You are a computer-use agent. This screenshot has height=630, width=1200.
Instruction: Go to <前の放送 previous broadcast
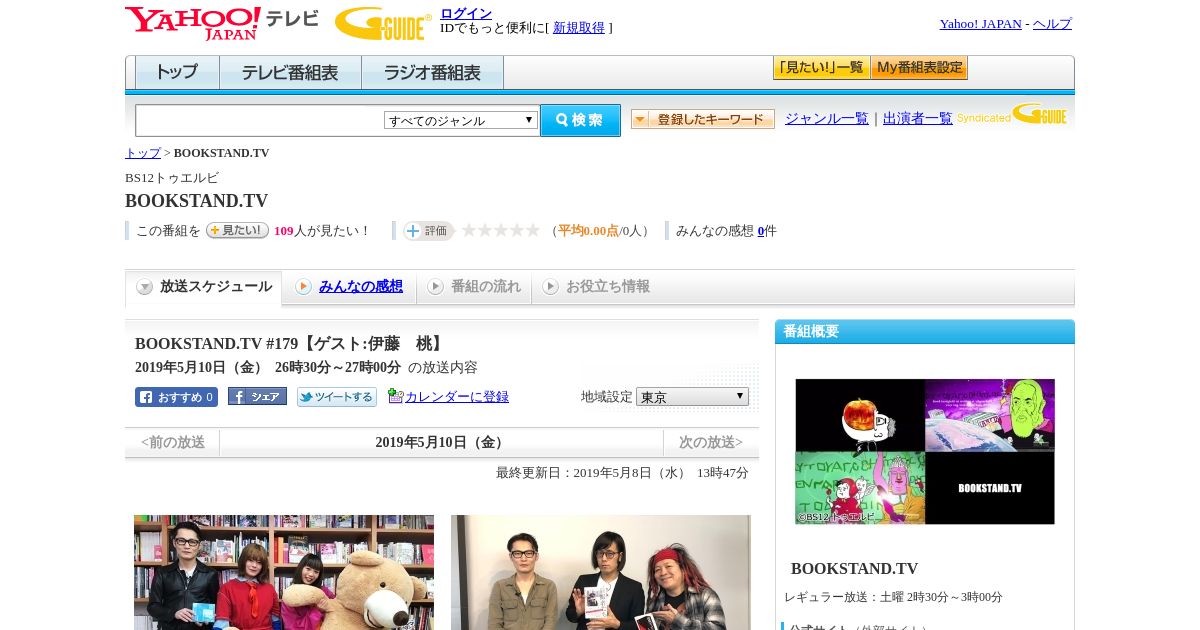tap(173, 442)
